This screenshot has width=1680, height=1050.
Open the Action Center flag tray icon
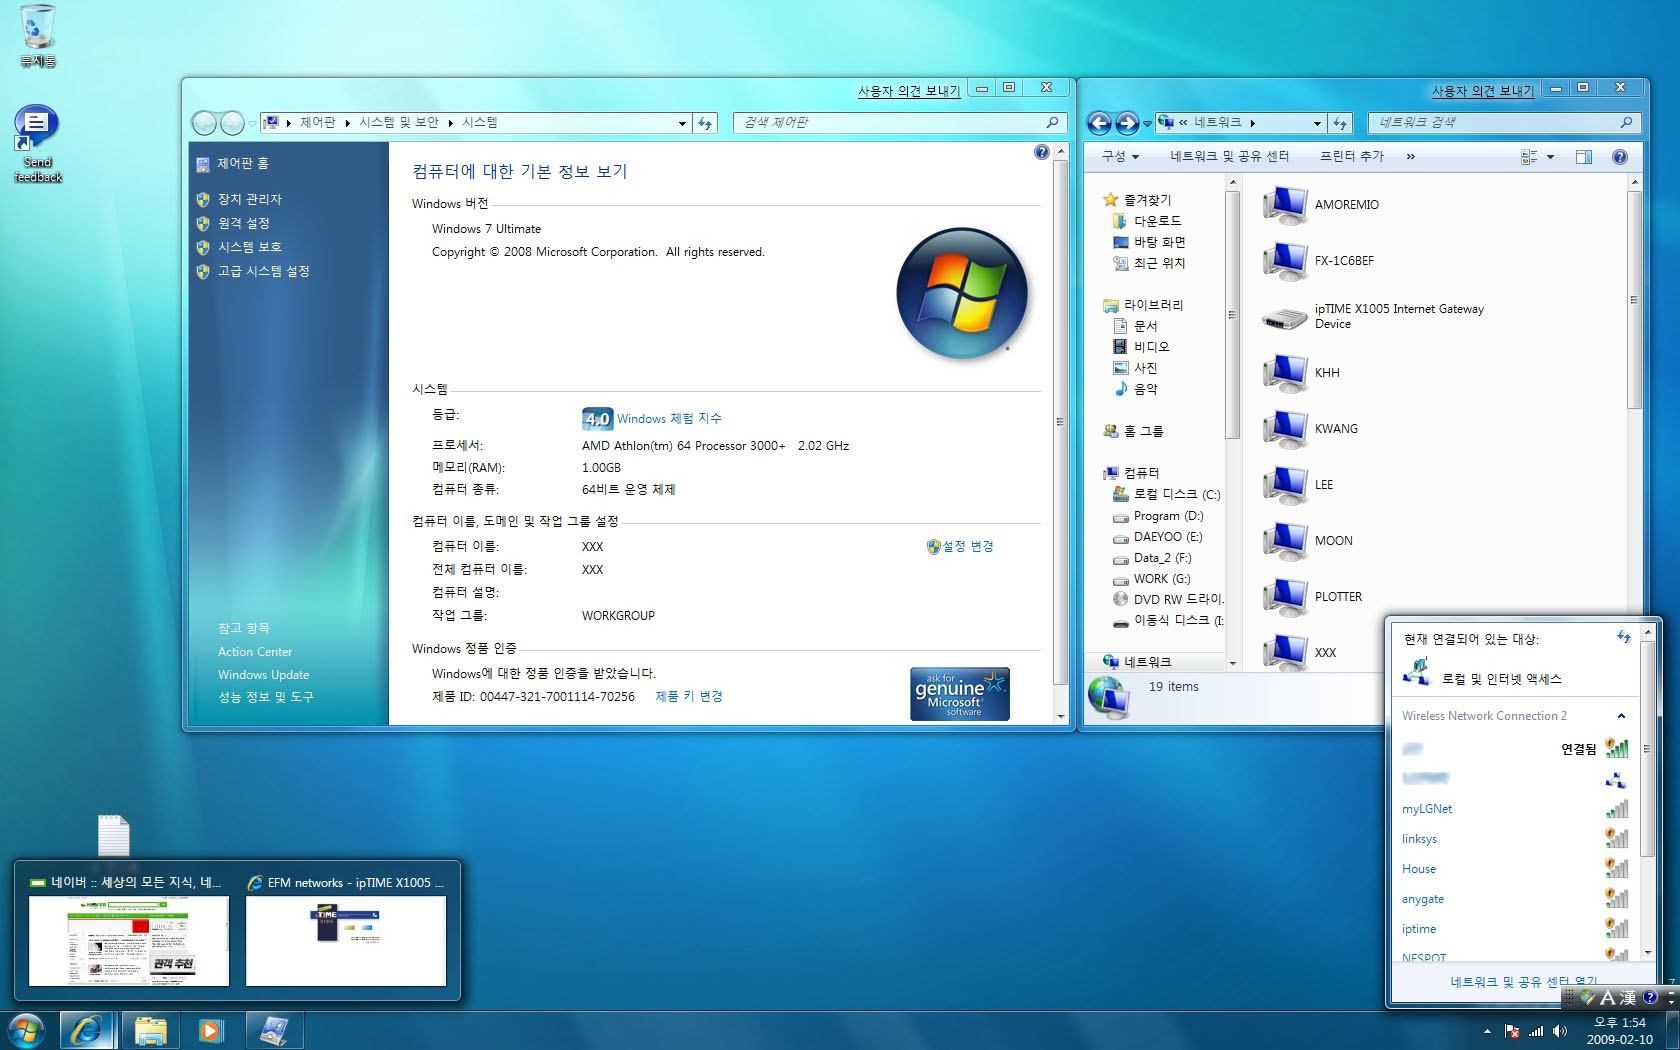pyautogui.click(x=1512, y=1031)
